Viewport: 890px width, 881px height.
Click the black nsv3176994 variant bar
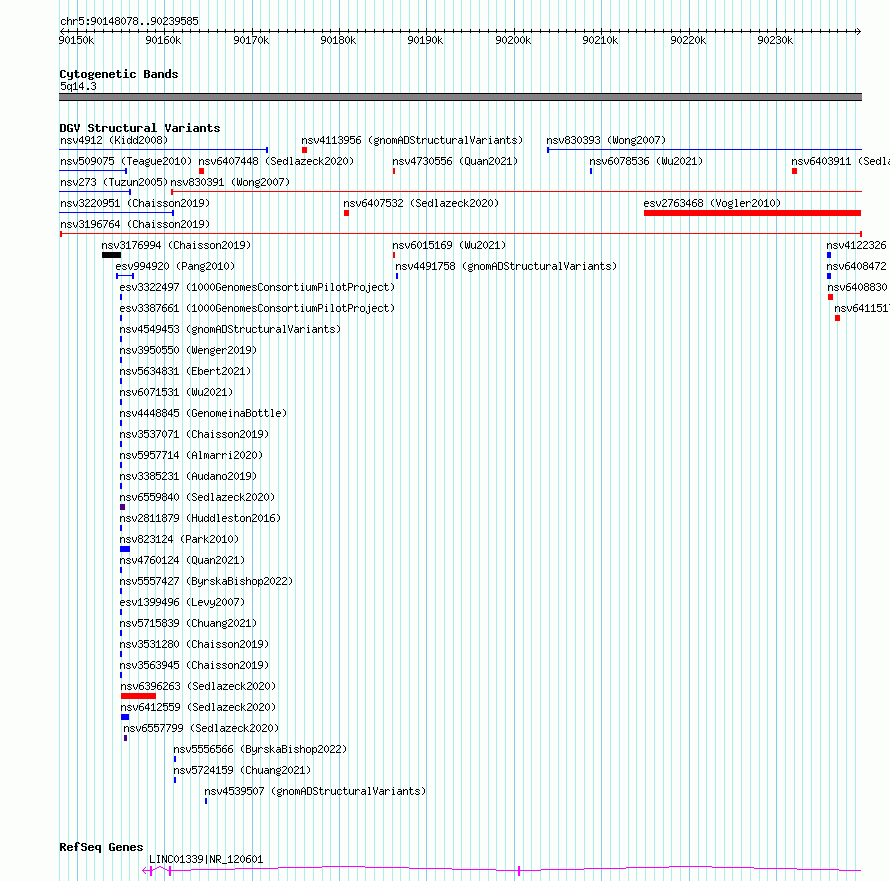point(111,255)
